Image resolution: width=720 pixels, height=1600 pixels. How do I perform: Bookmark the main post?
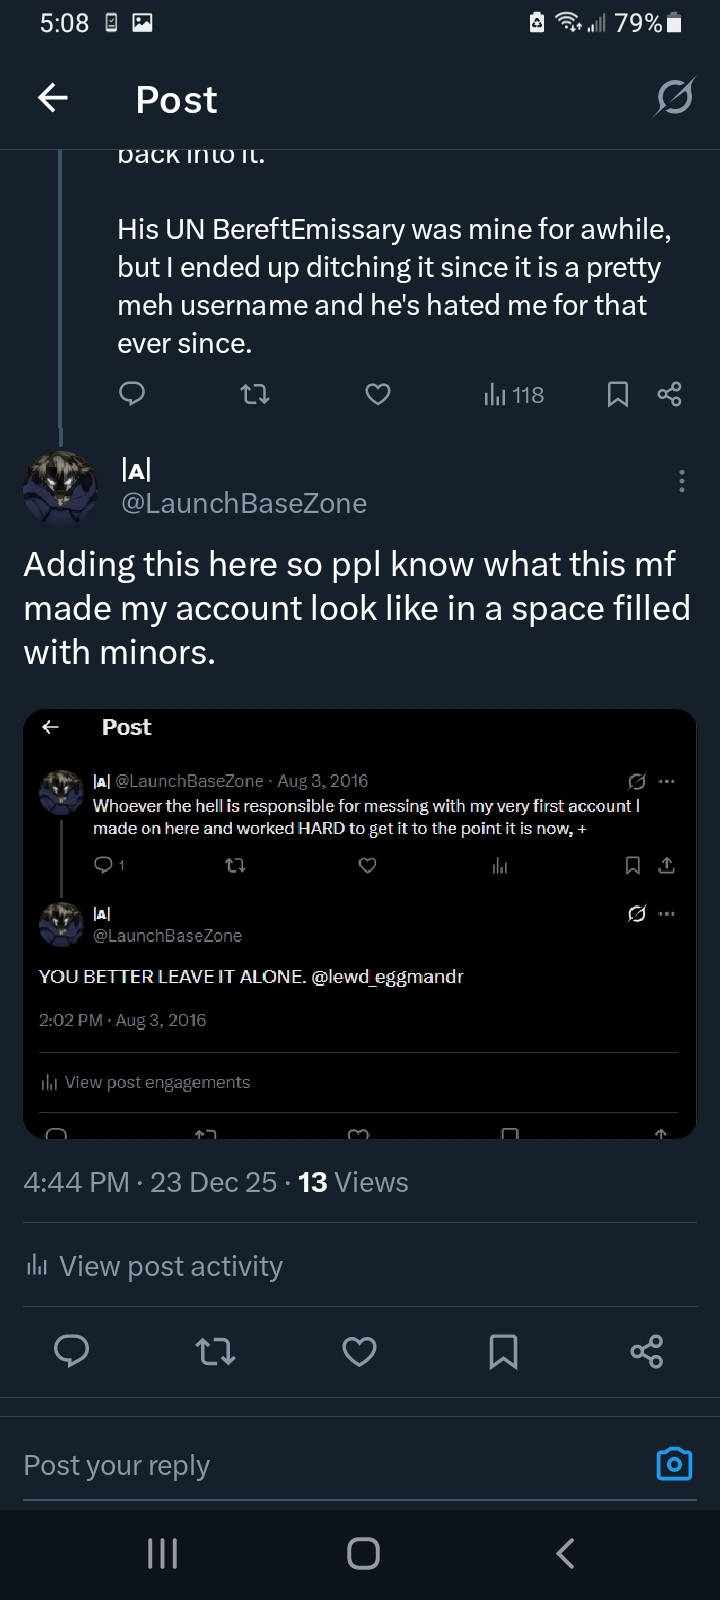[503, 1352]
